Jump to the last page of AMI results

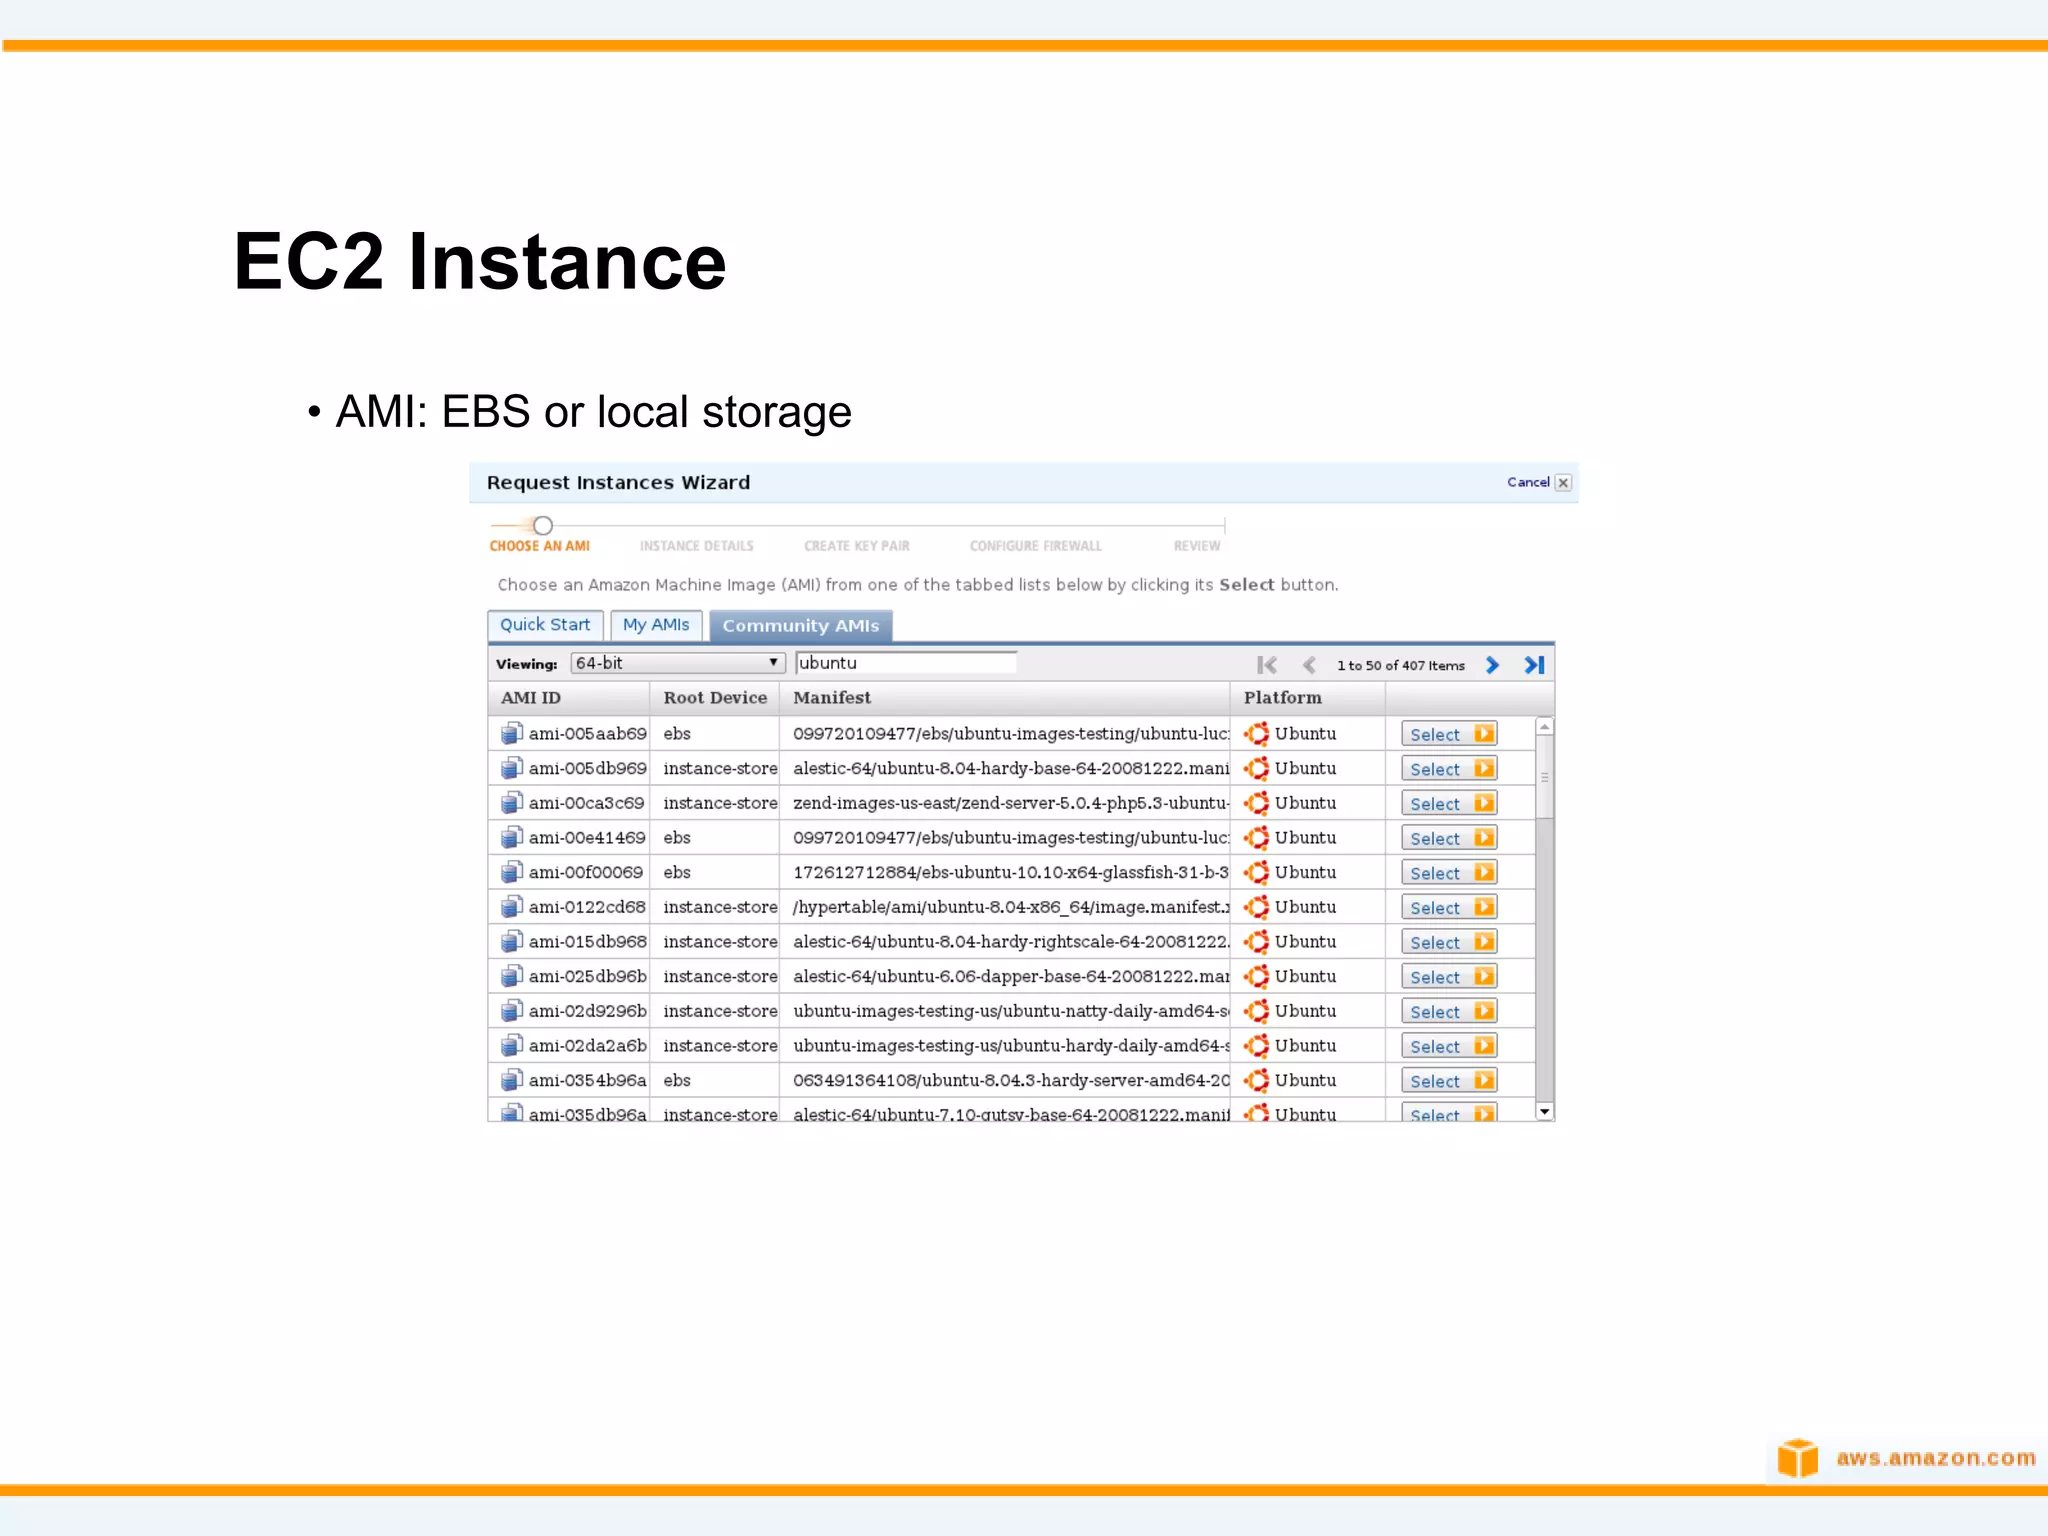pos(1534,665)
